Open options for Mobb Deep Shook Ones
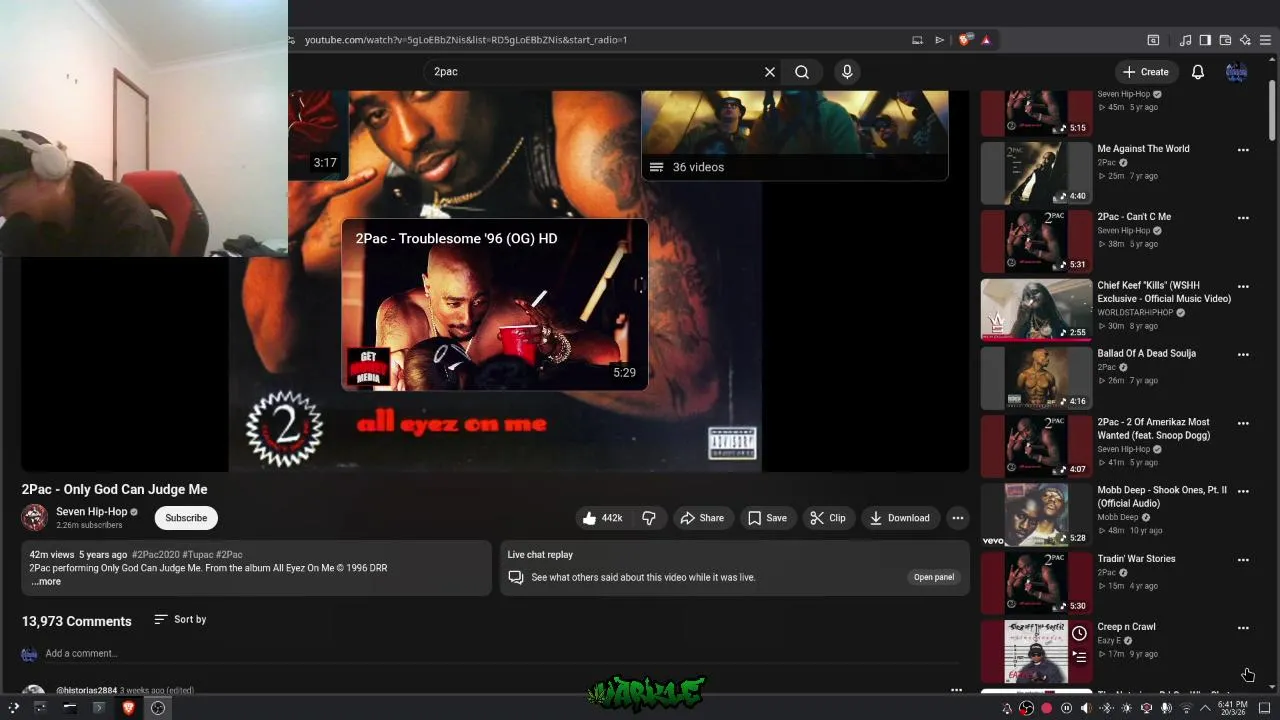This screenshot has height=720, width=1280. coord(1243,491)
